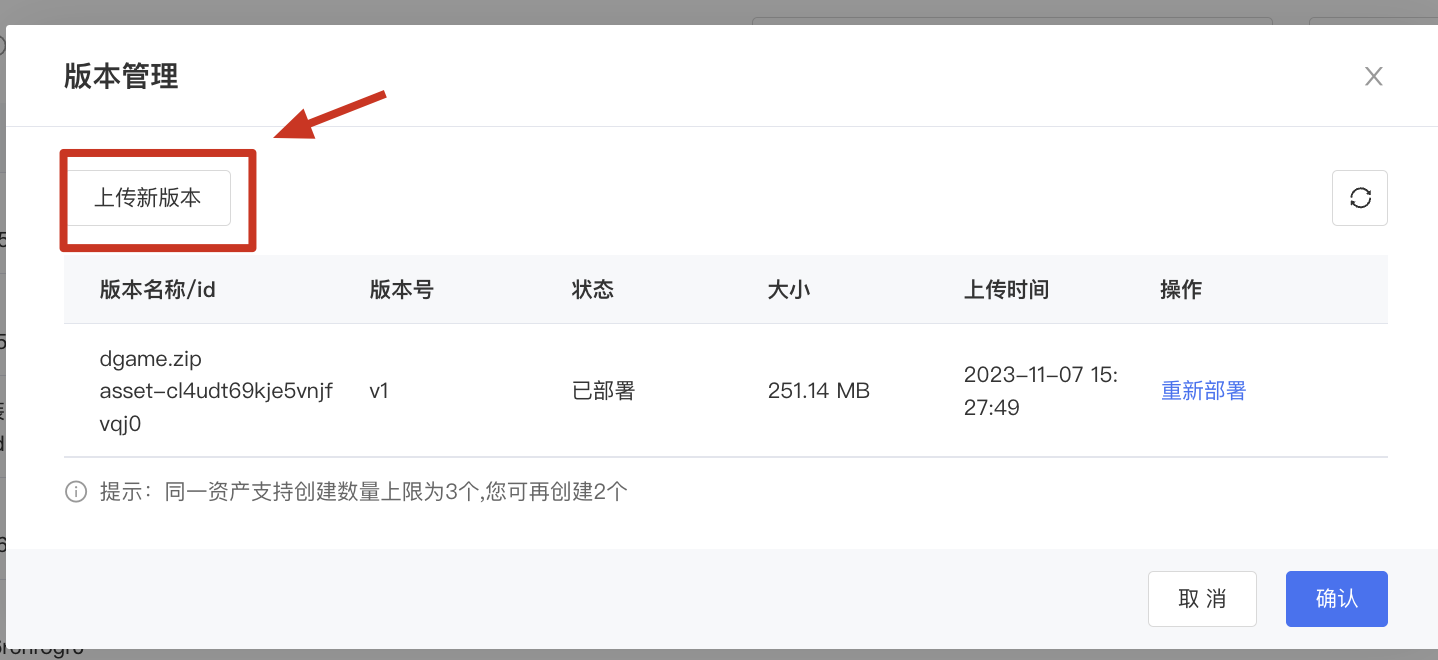Screen dimensions: 1438x660
Task: Click the 状态 column header
Action: click(x=592, y=290)
